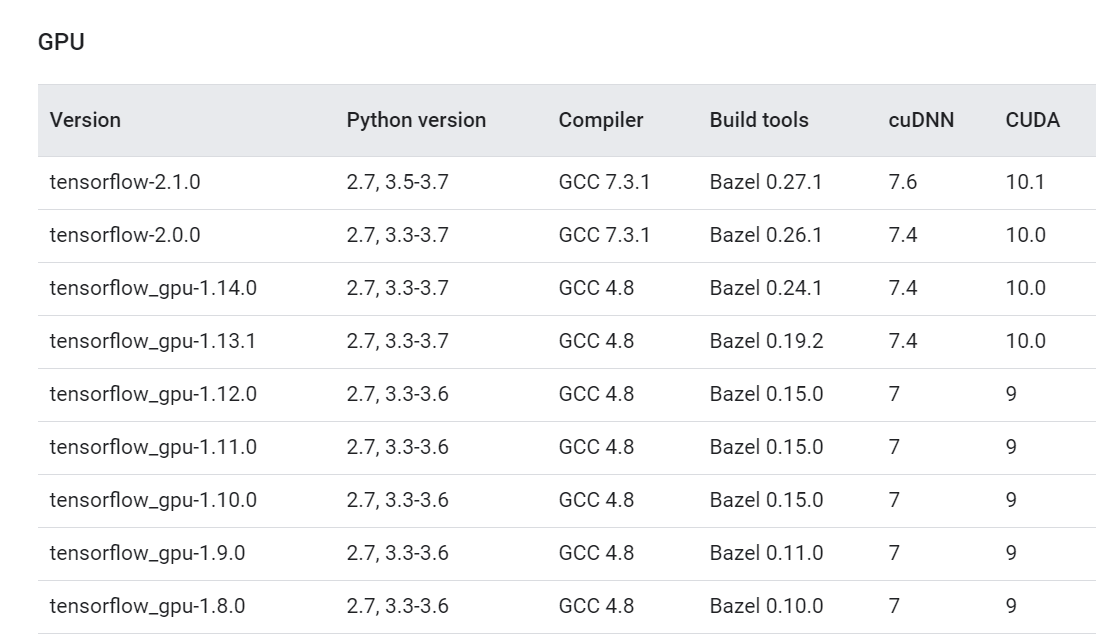The height and width of the screenshot is (635, 1116).
Task: Click the Version column header
Action: click(85, 120)
